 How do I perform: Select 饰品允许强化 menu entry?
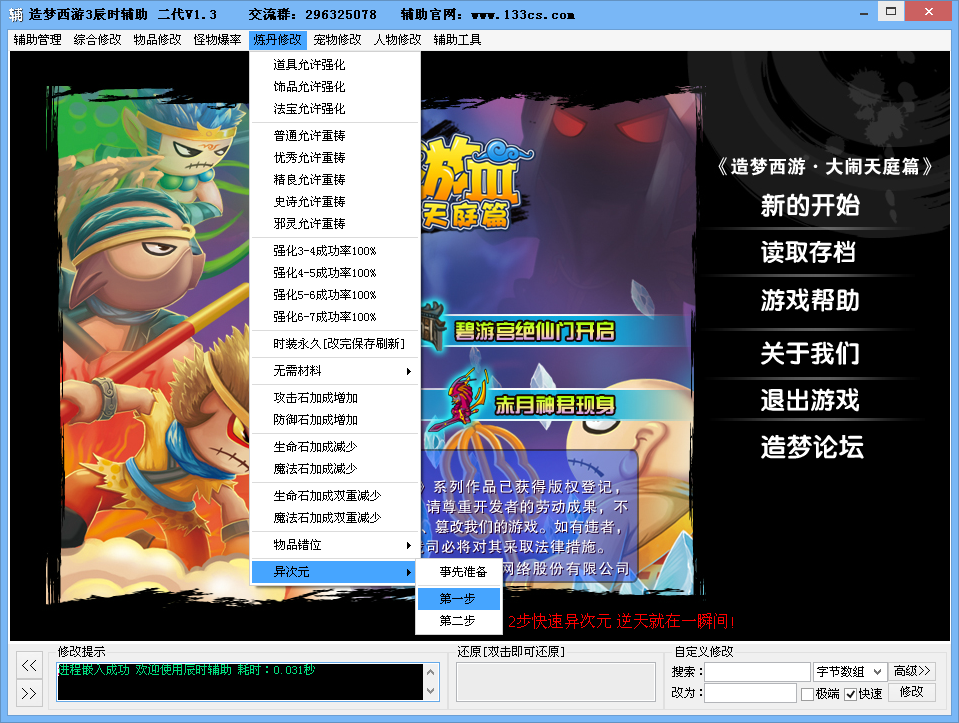[335, 87]
